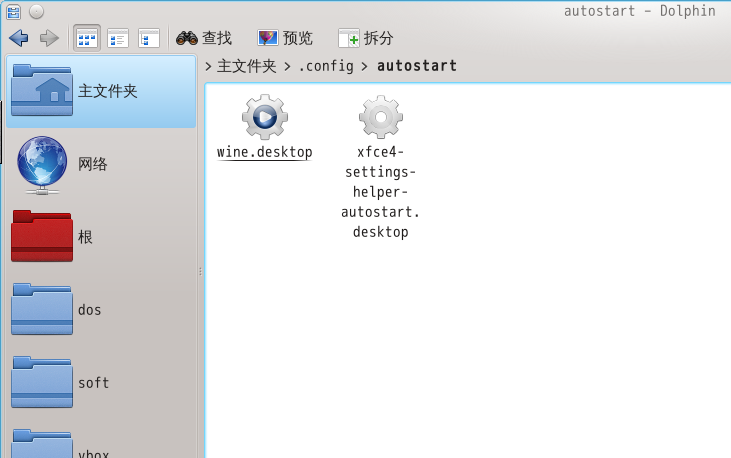The width and height of the screenshot is (731, 458).
Task: Open the 网络 network place
Action: (x=101, y=164)
